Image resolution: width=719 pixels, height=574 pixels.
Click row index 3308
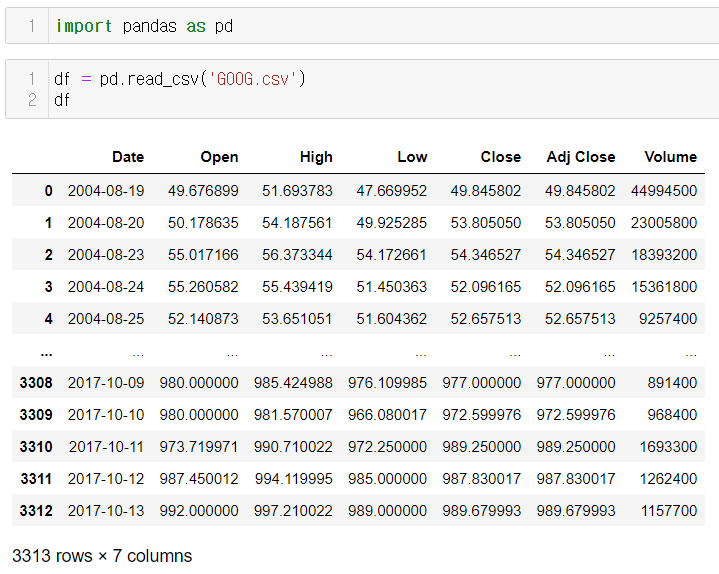point(36,382)
